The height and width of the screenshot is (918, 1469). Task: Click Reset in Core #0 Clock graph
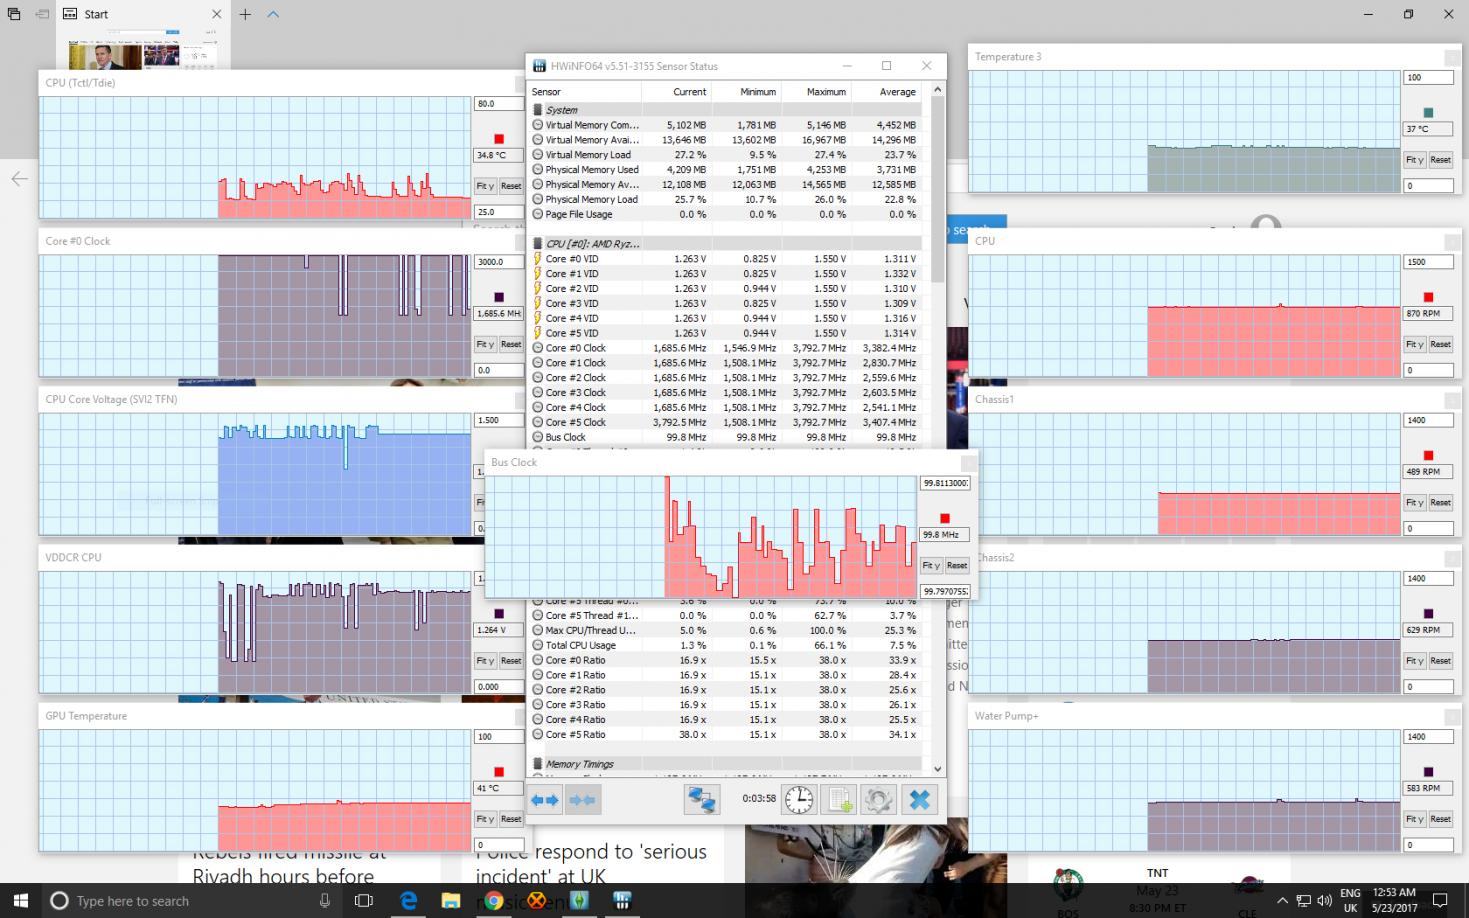click(x=511, y=344)
